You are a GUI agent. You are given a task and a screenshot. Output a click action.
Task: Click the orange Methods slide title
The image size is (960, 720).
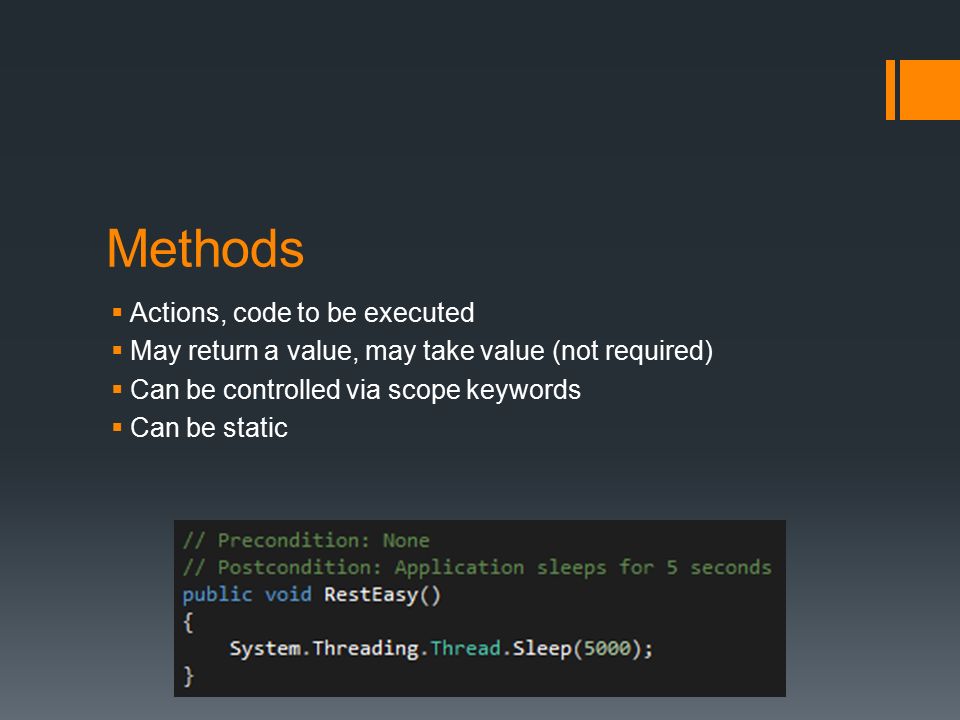click(205, 249)
